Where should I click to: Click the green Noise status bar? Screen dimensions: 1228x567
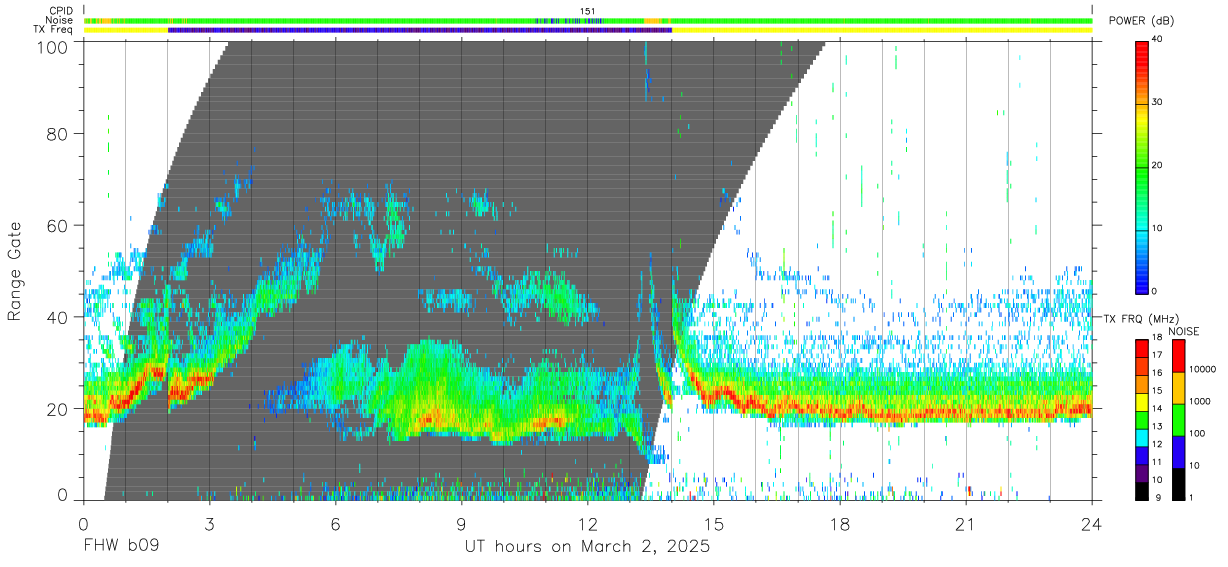(x=588, y=20)
